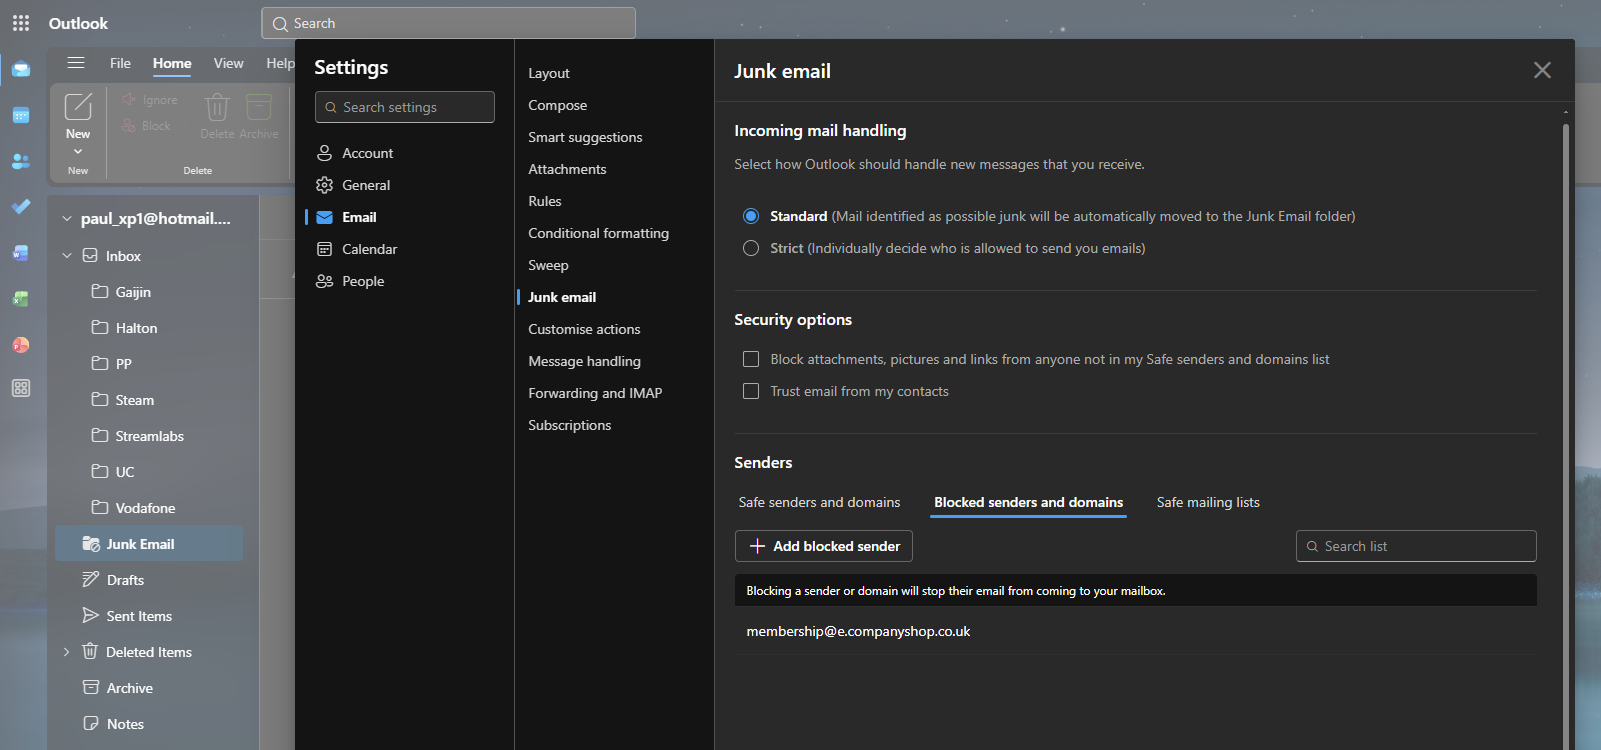
Task: Click the Archive icon in ribbon
Action: [x=259, y=107]
